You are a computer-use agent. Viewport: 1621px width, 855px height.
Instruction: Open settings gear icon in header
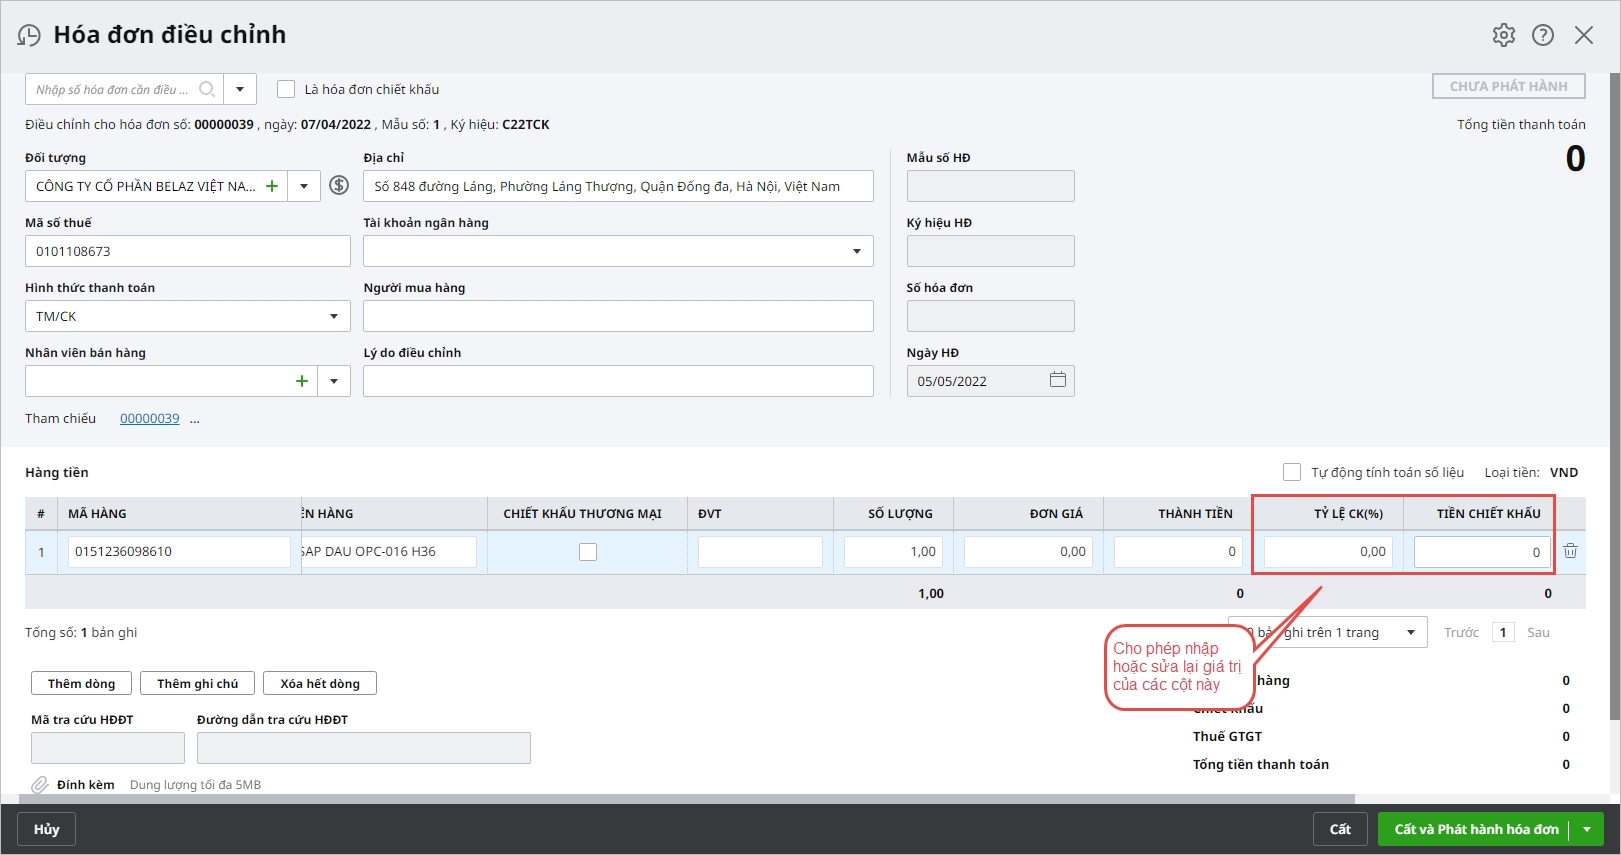coord(1503,35)
